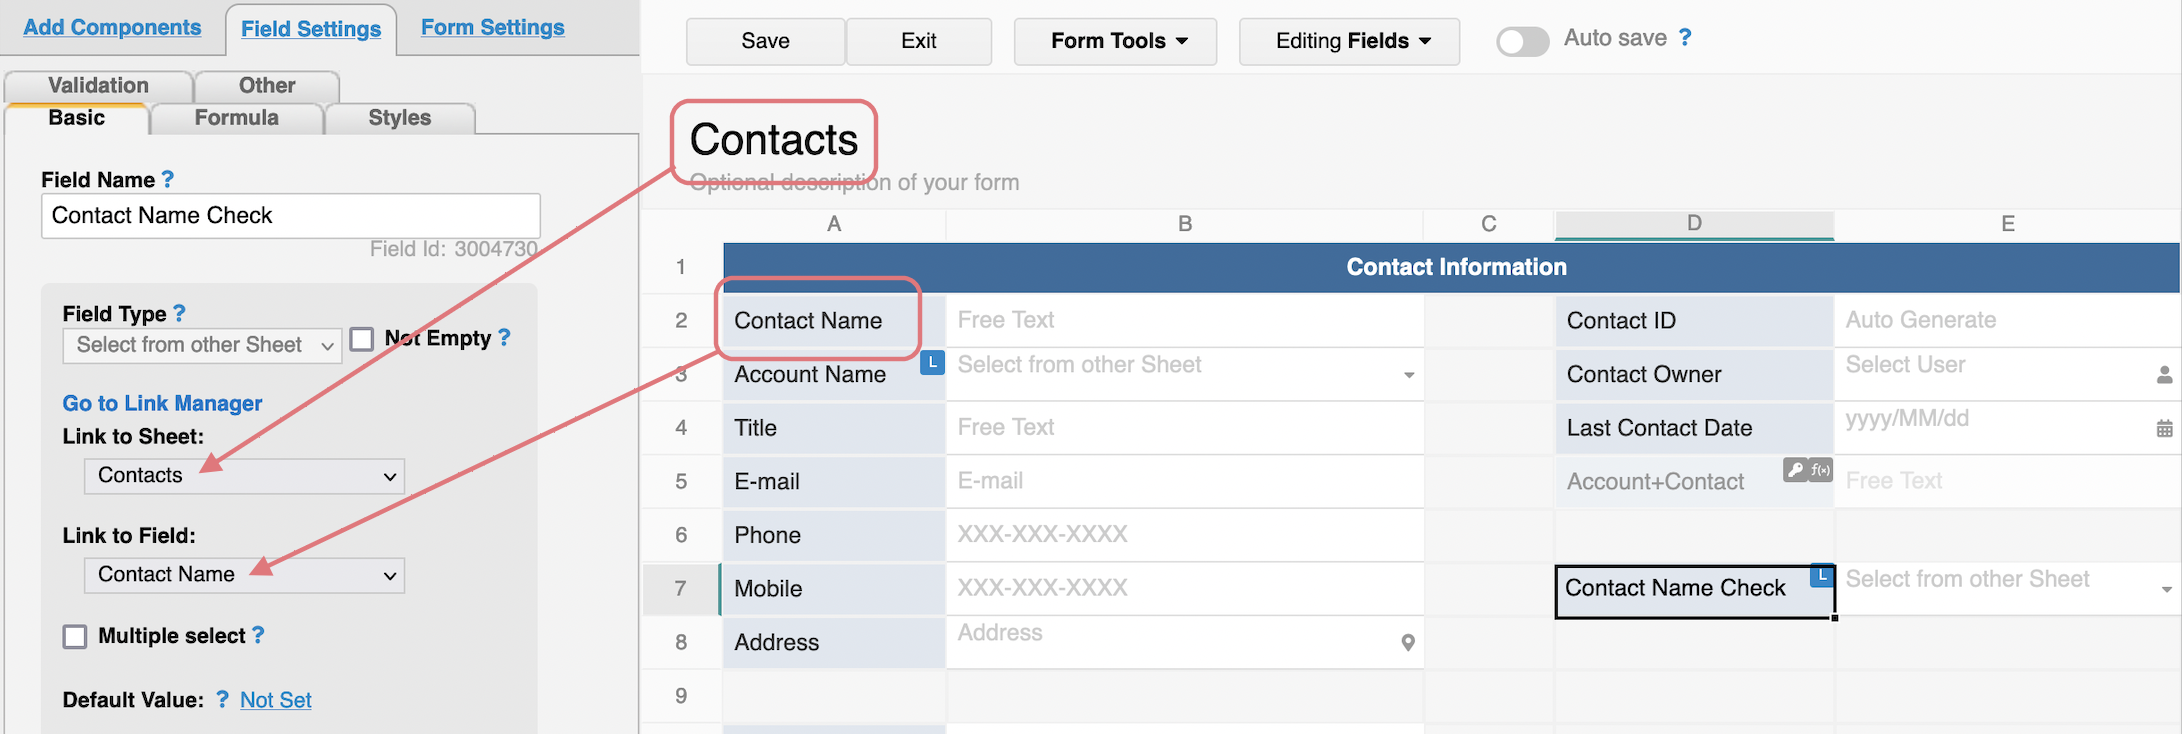This screenshot has height=734, width=2182.
Task: Open the calendar icon for Last Contact Date
Action: 2164,428
